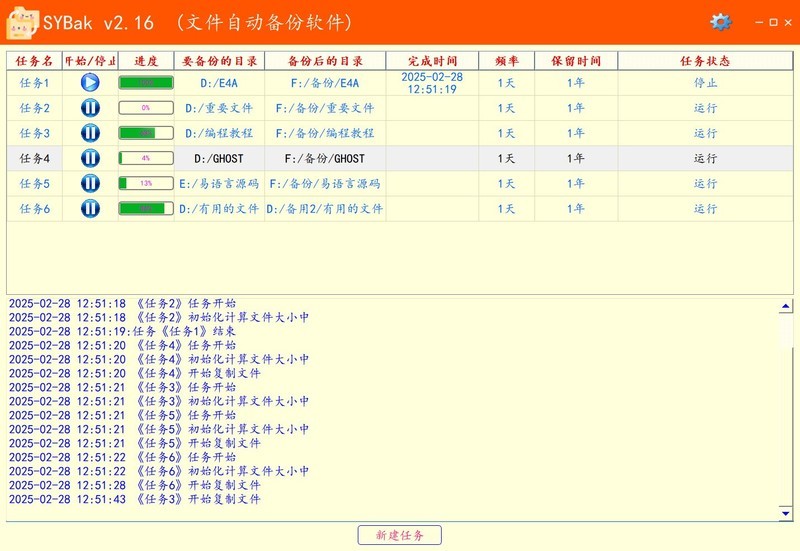The height and width of the screenshot is (551, 800).
Task: Pause 任务4 using its pause button
Action: 90,158
